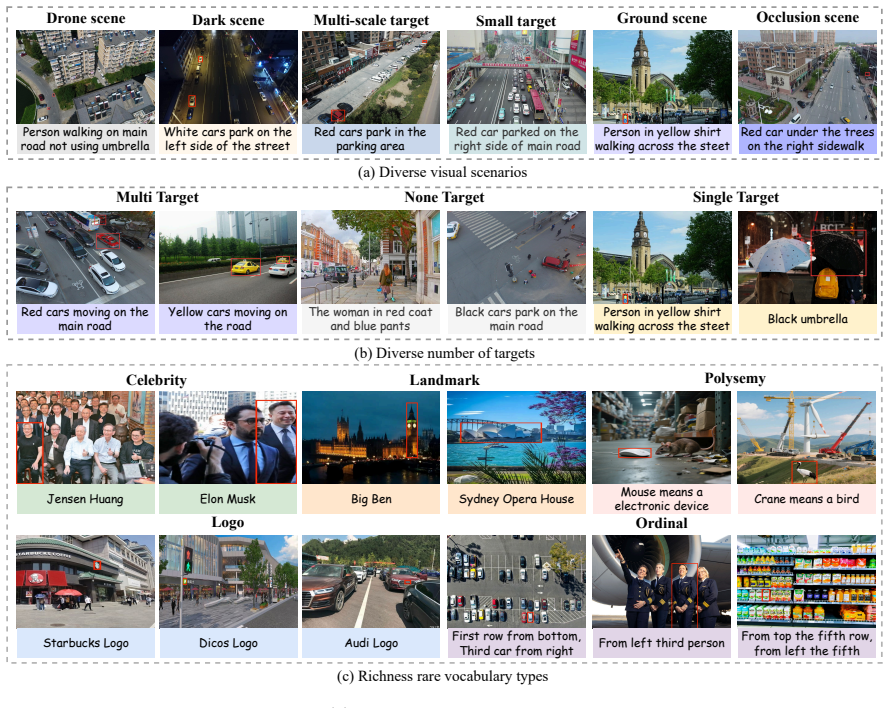889x708 pixels.
Task: Click the 'Polysemy' heading
Action: pos(735,378)
